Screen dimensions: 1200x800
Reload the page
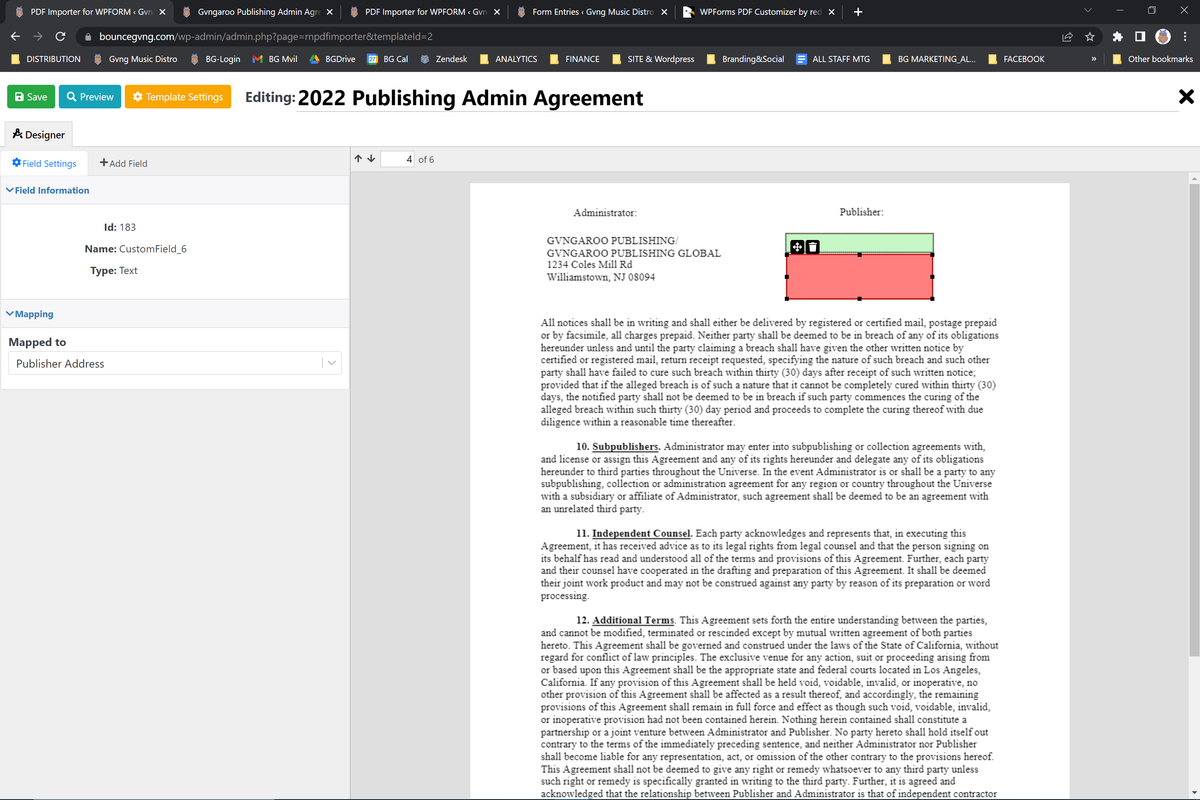click(x=61, y=37)
